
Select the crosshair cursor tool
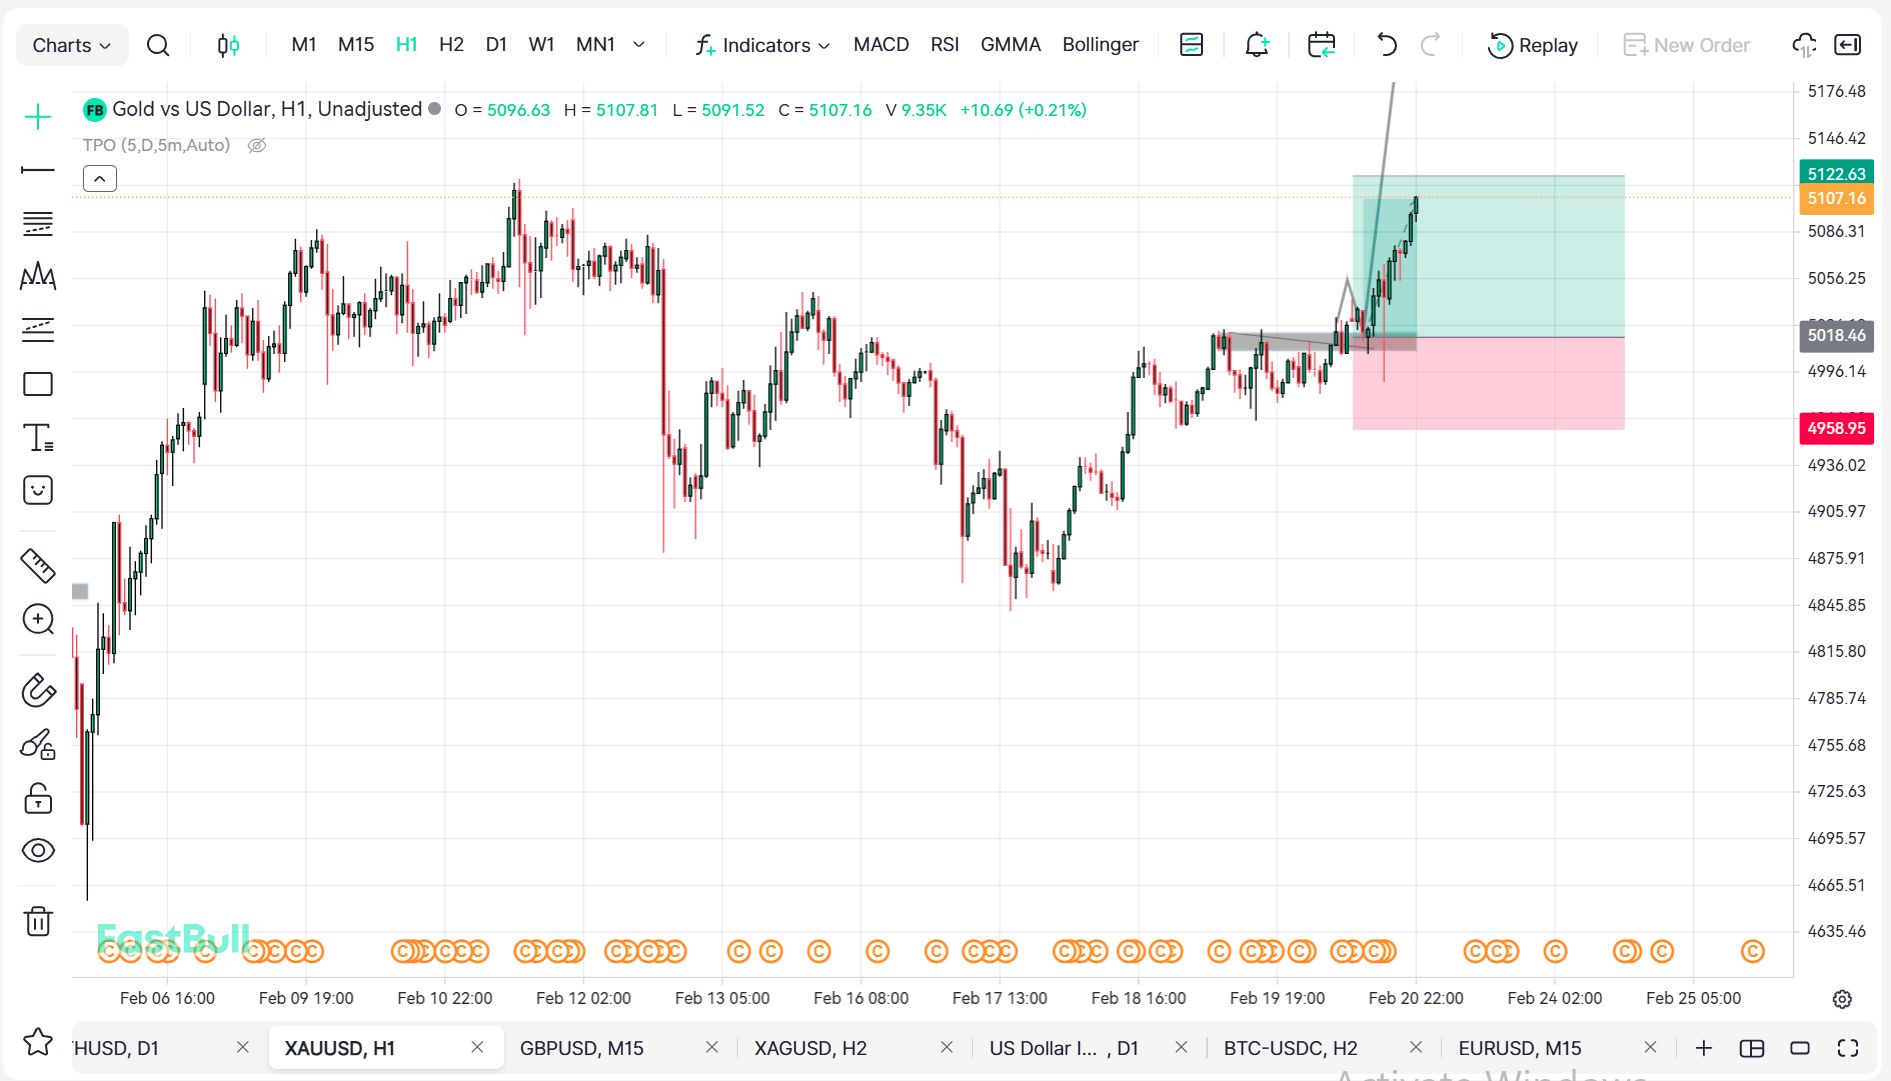coord(38,118)
